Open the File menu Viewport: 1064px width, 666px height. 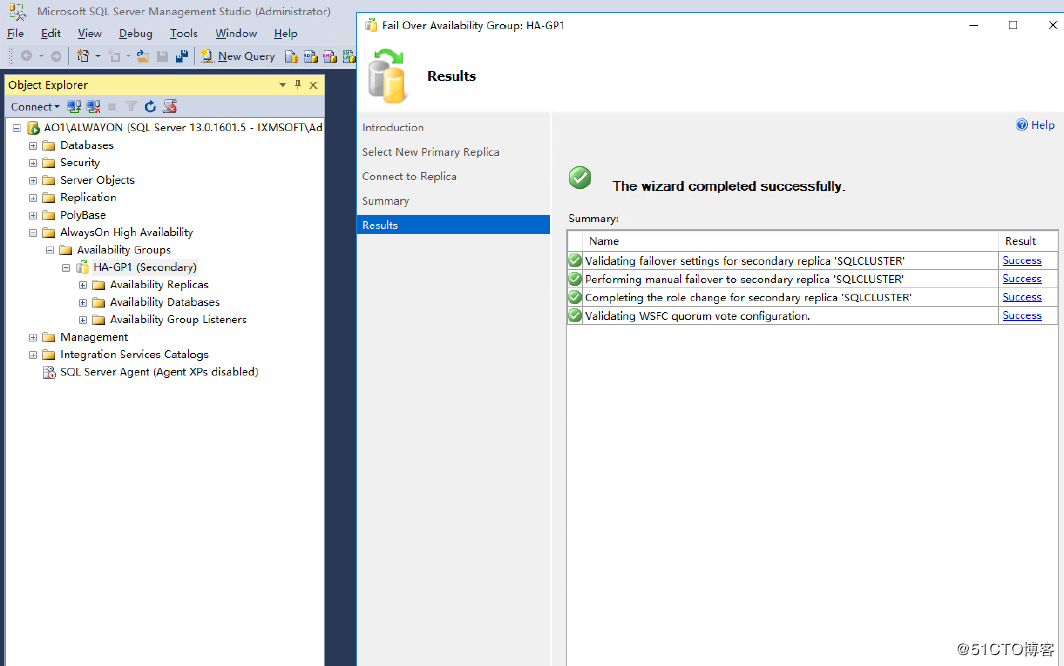coord(16,33)
